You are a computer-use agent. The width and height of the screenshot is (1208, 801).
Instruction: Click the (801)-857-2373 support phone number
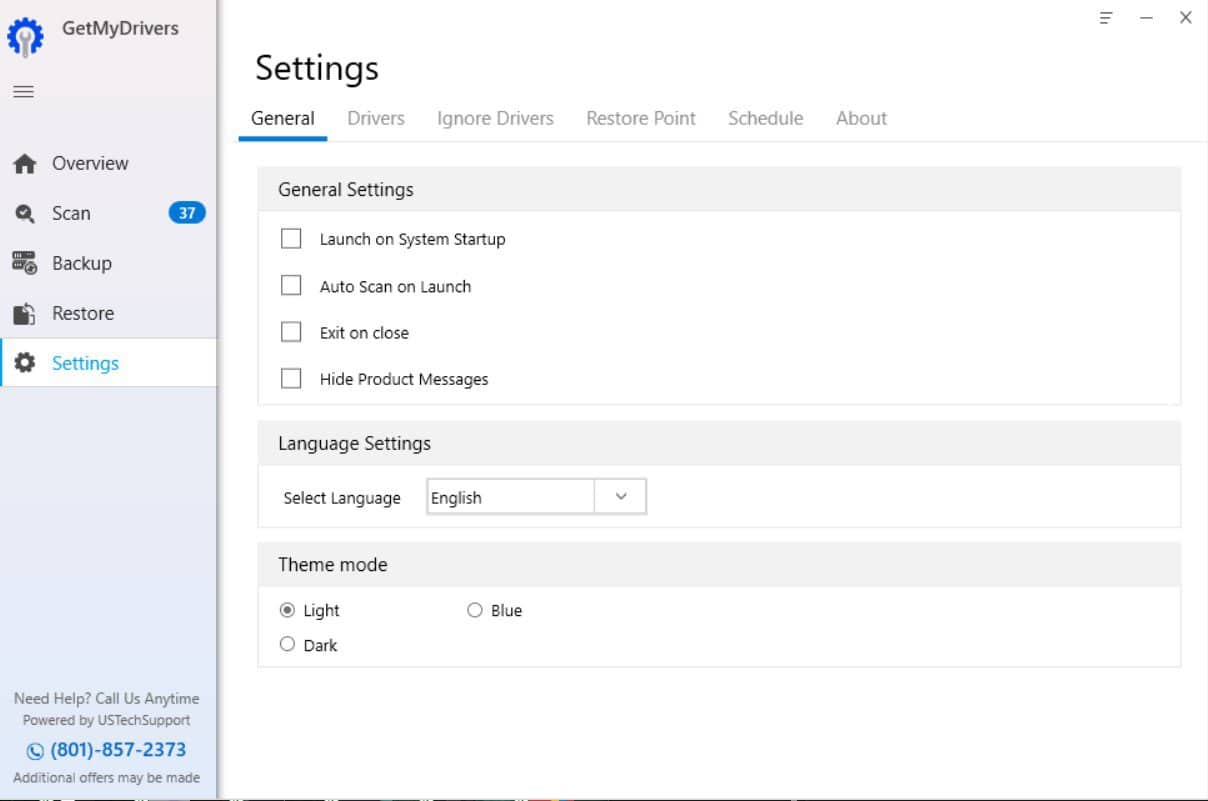pos(118,750)
